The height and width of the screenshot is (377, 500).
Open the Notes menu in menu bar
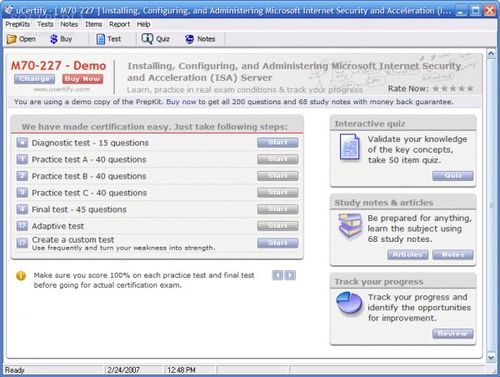[69, 24]
